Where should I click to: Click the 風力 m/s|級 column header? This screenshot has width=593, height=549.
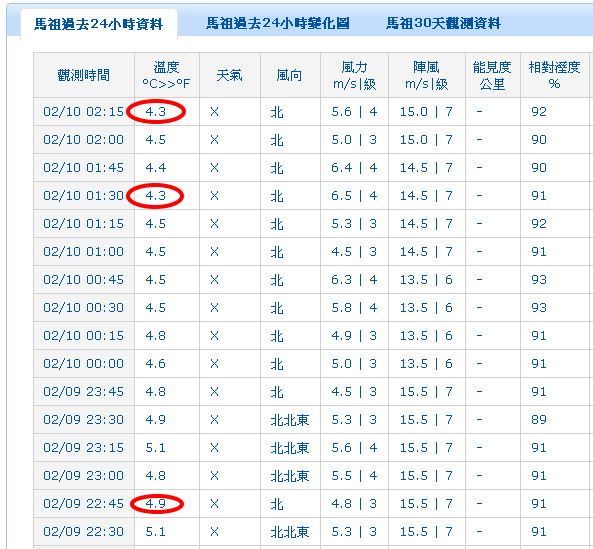[x=354, y=75]
